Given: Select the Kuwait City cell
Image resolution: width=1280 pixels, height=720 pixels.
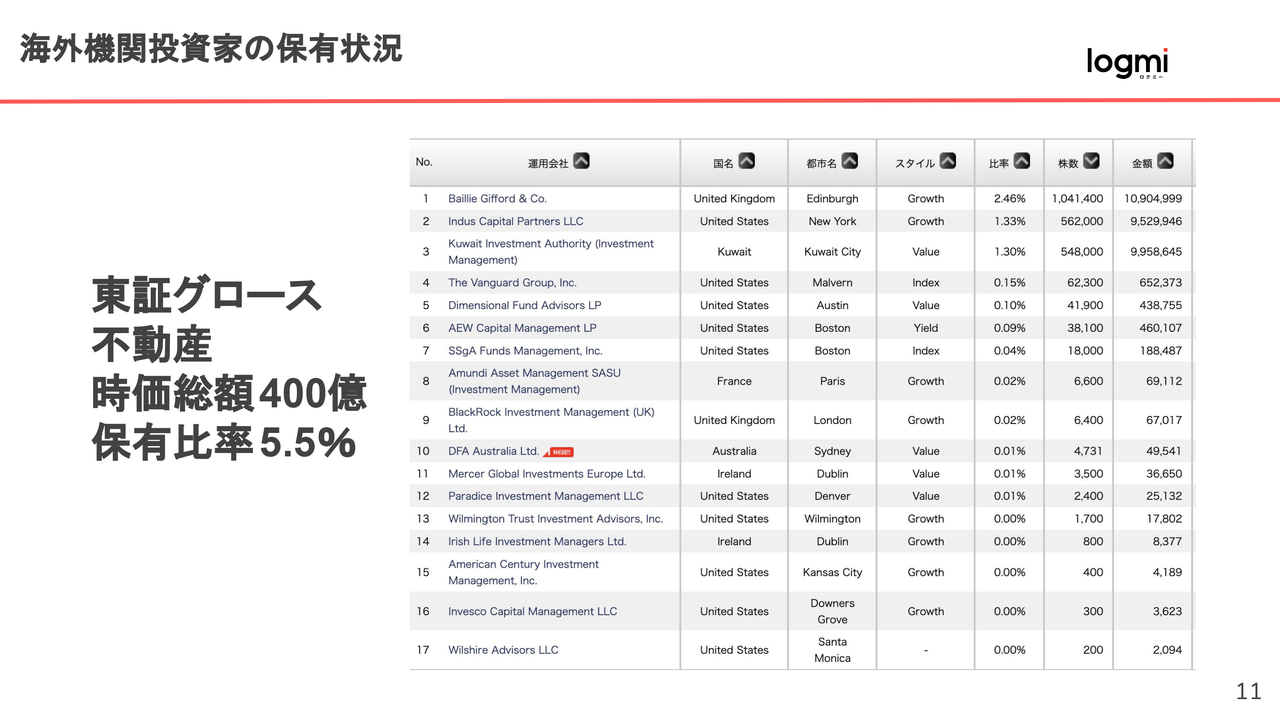Looking at the screenshot, I should (x=832, y=252).
